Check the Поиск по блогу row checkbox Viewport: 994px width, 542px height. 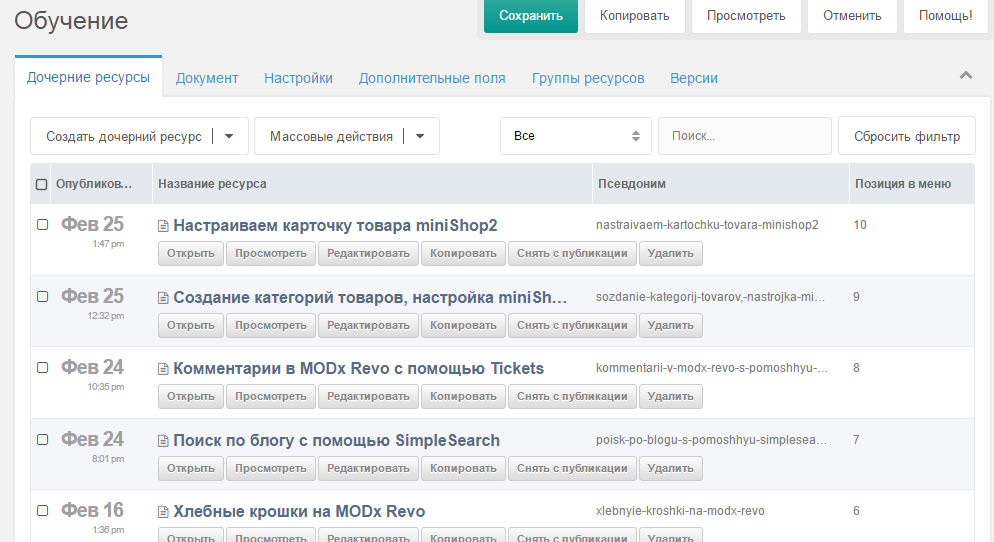pyautogui.click(x=42, y=439)
